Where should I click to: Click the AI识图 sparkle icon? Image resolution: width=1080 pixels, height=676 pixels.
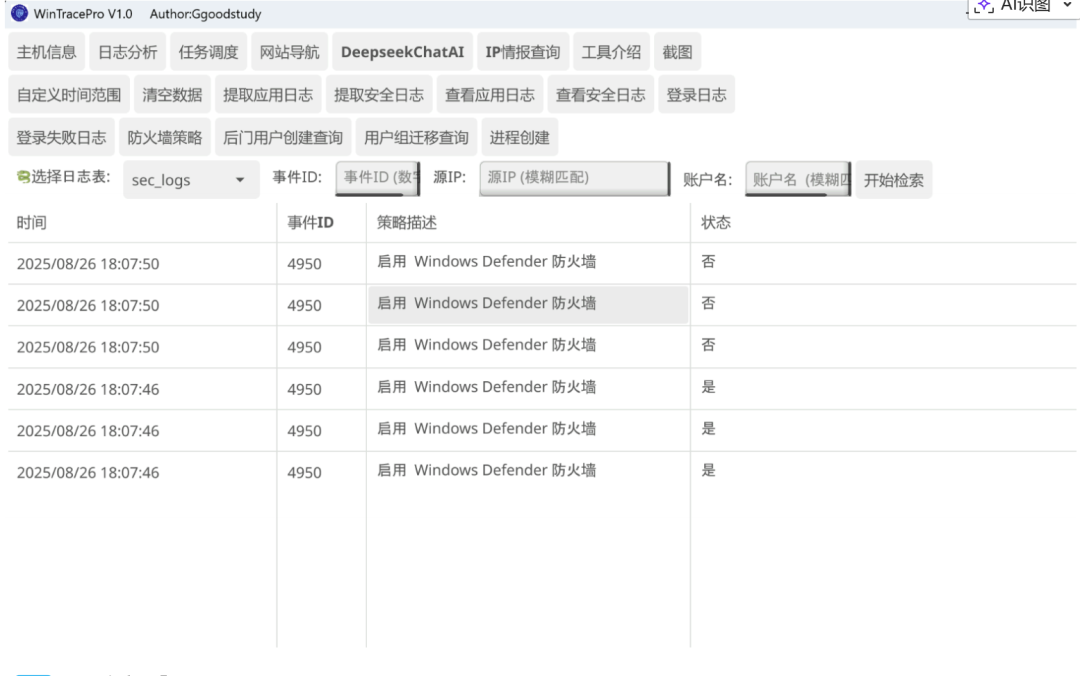click(x=984, y=6)
